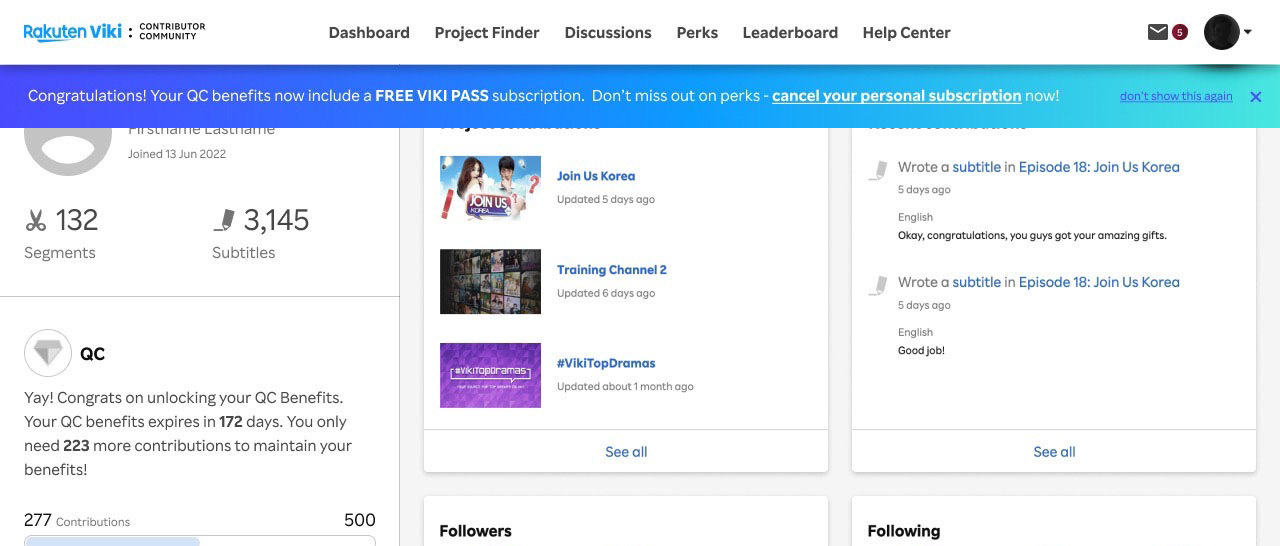Open the Join Us Korea project link
Viewport: 1280px width, 546px height.
[596, 176]
